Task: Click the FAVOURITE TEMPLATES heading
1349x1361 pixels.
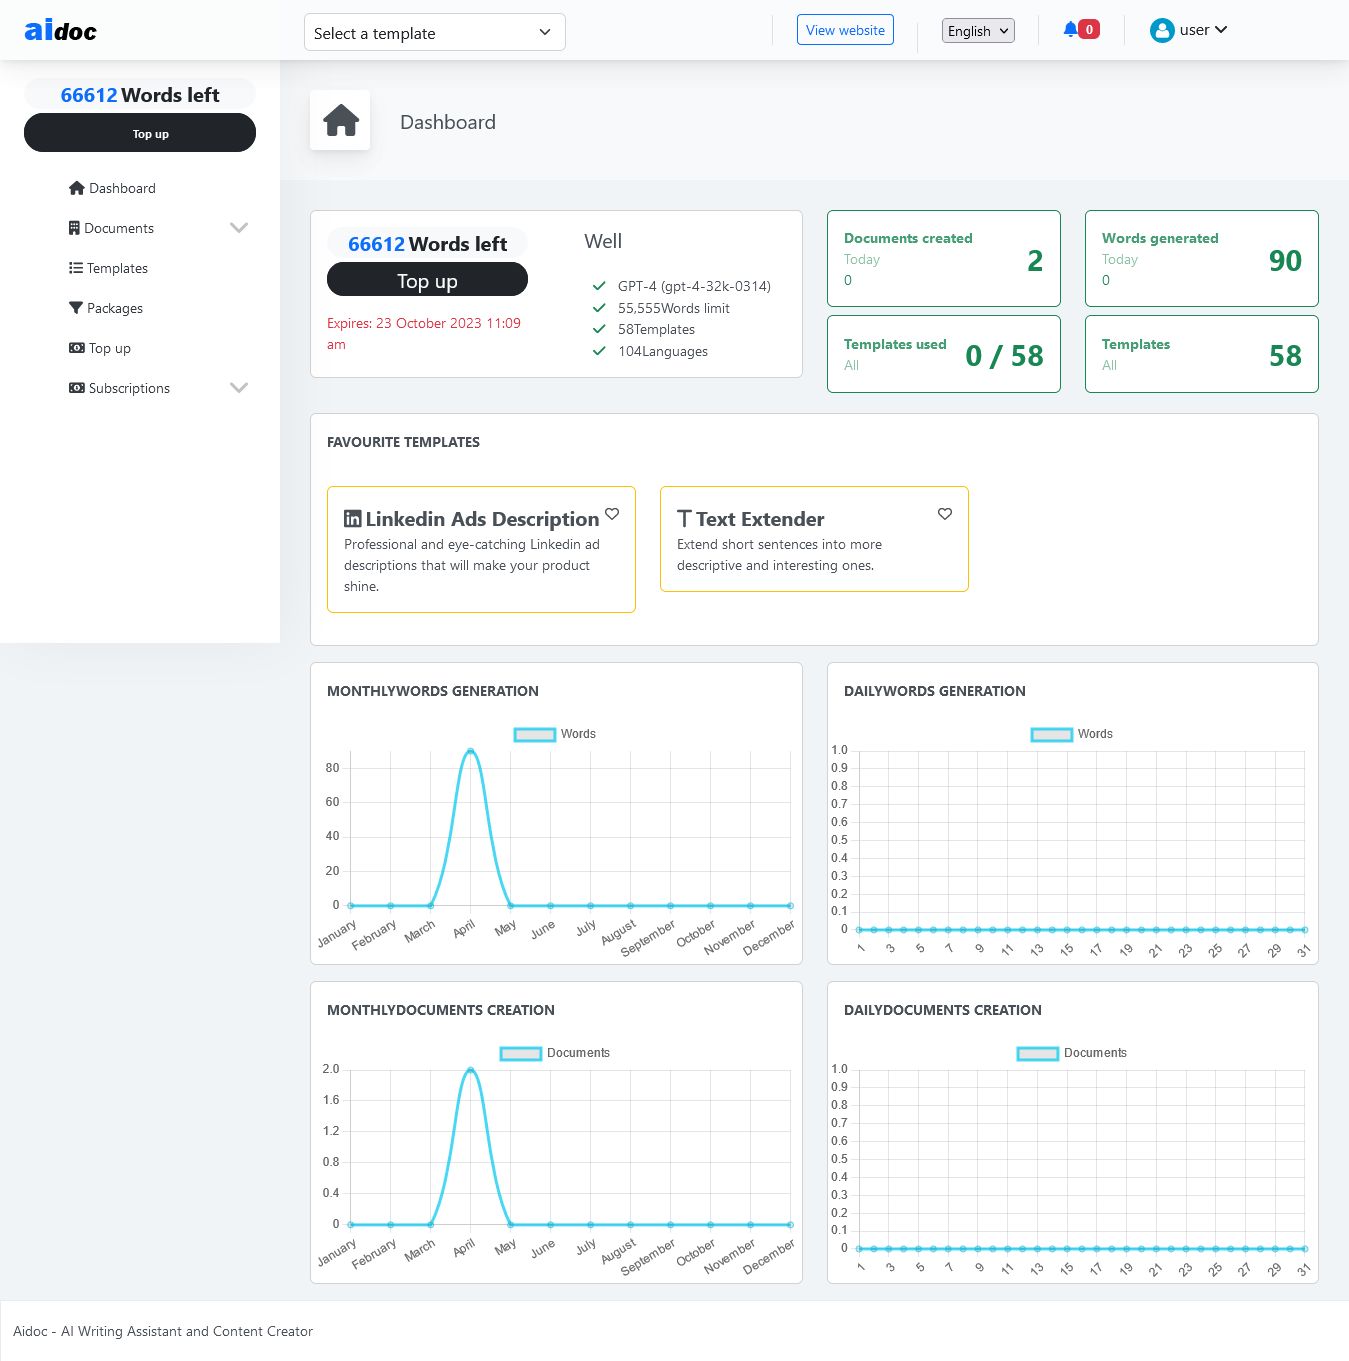Action: pos(403,442)
